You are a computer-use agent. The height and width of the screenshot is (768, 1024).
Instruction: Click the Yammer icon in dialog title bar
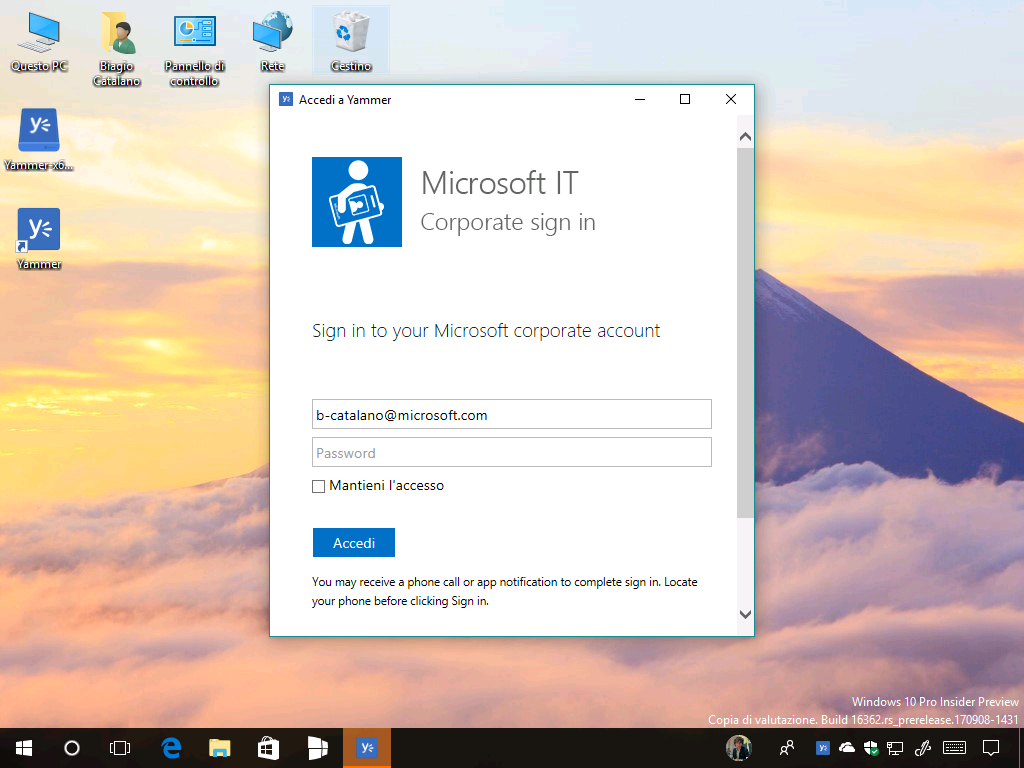[285, 99]
